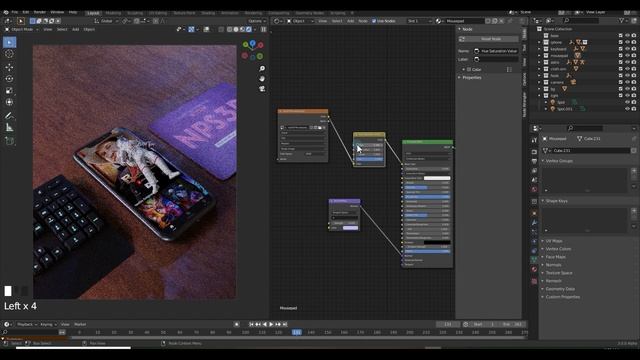Select the Measure tool

point(9,128)
